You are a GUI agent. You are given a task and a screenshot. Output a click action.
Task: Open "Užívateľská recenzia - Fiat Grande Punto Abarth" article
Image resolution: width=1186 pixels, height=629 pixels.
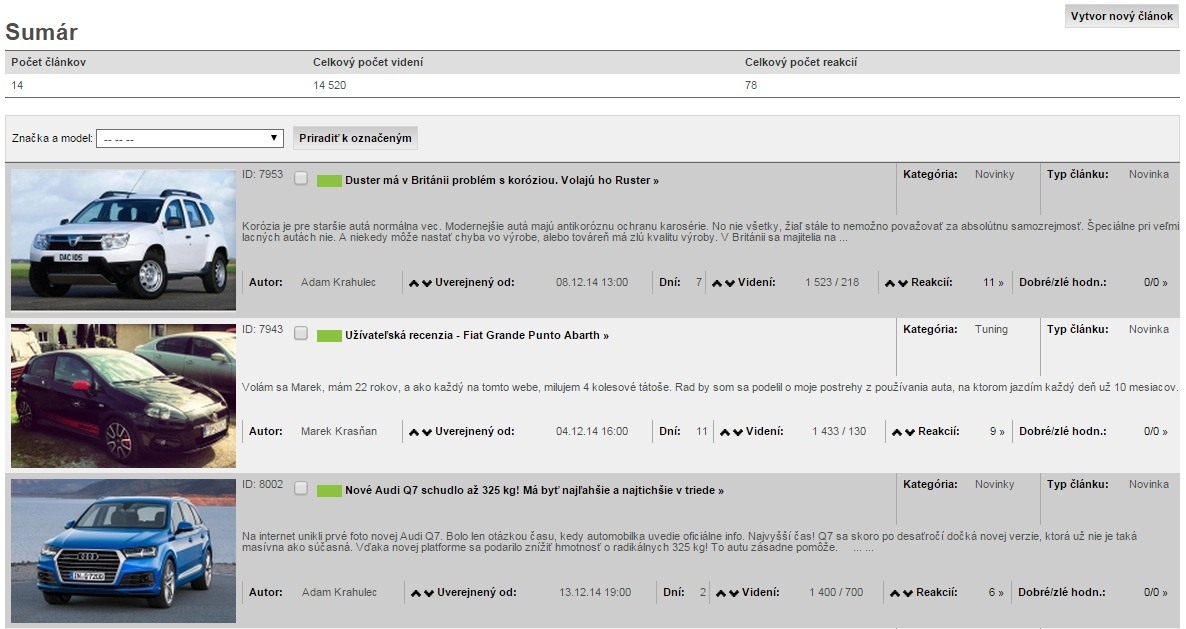pyautogui.click(x=477, y=336)
